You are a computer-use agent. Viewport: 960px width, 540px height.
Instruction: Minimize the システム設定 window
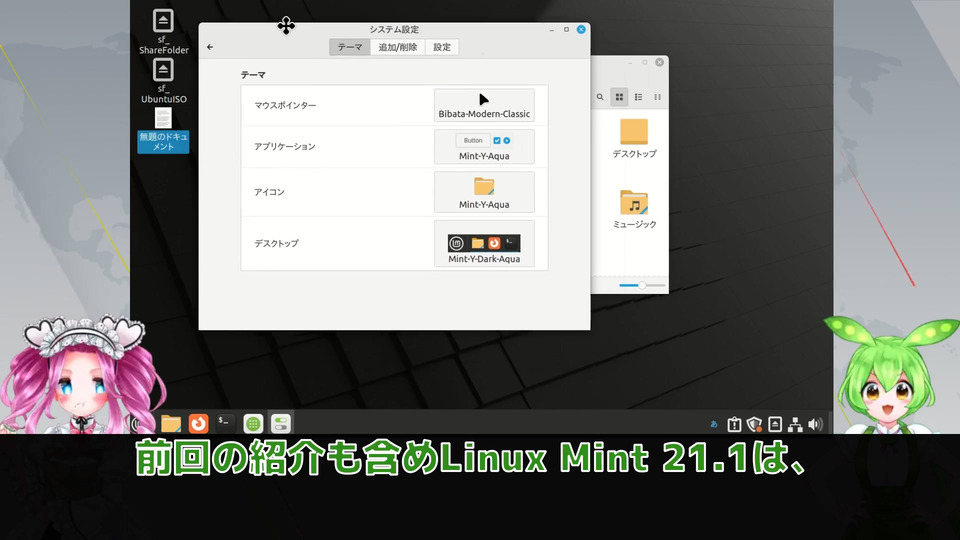coord(552,29)
